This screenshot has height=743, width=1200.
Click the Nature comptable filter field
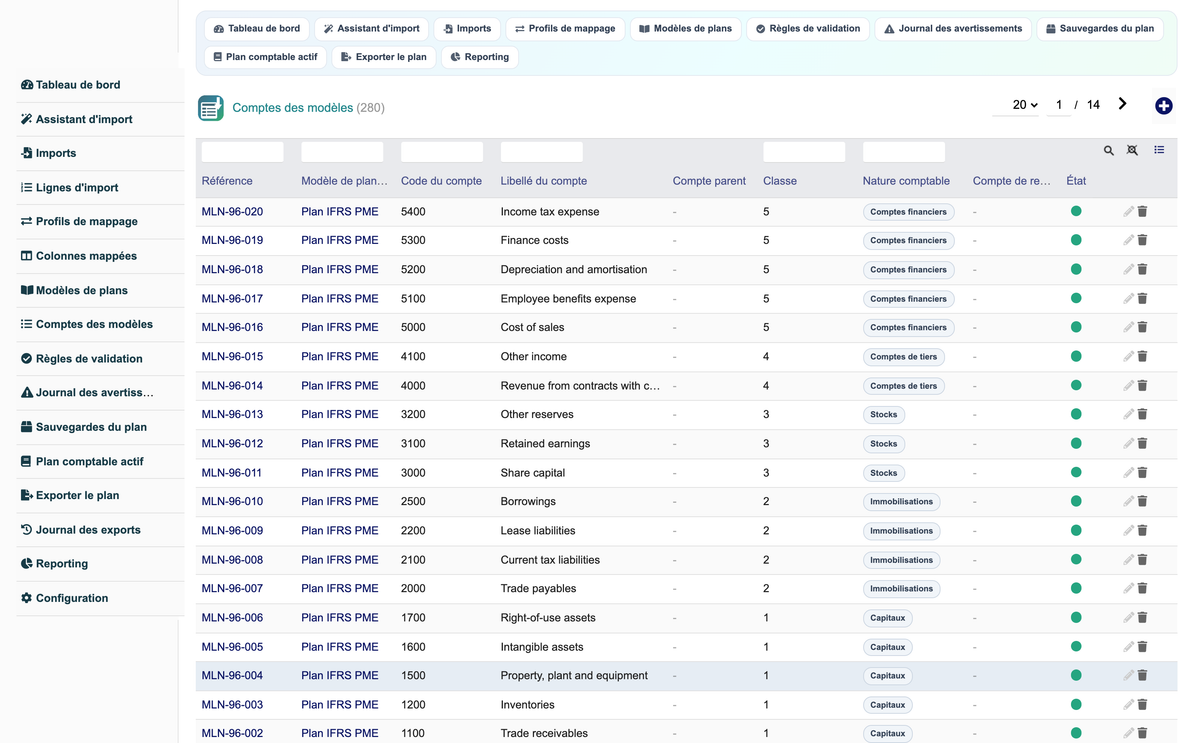coord(904,152)
